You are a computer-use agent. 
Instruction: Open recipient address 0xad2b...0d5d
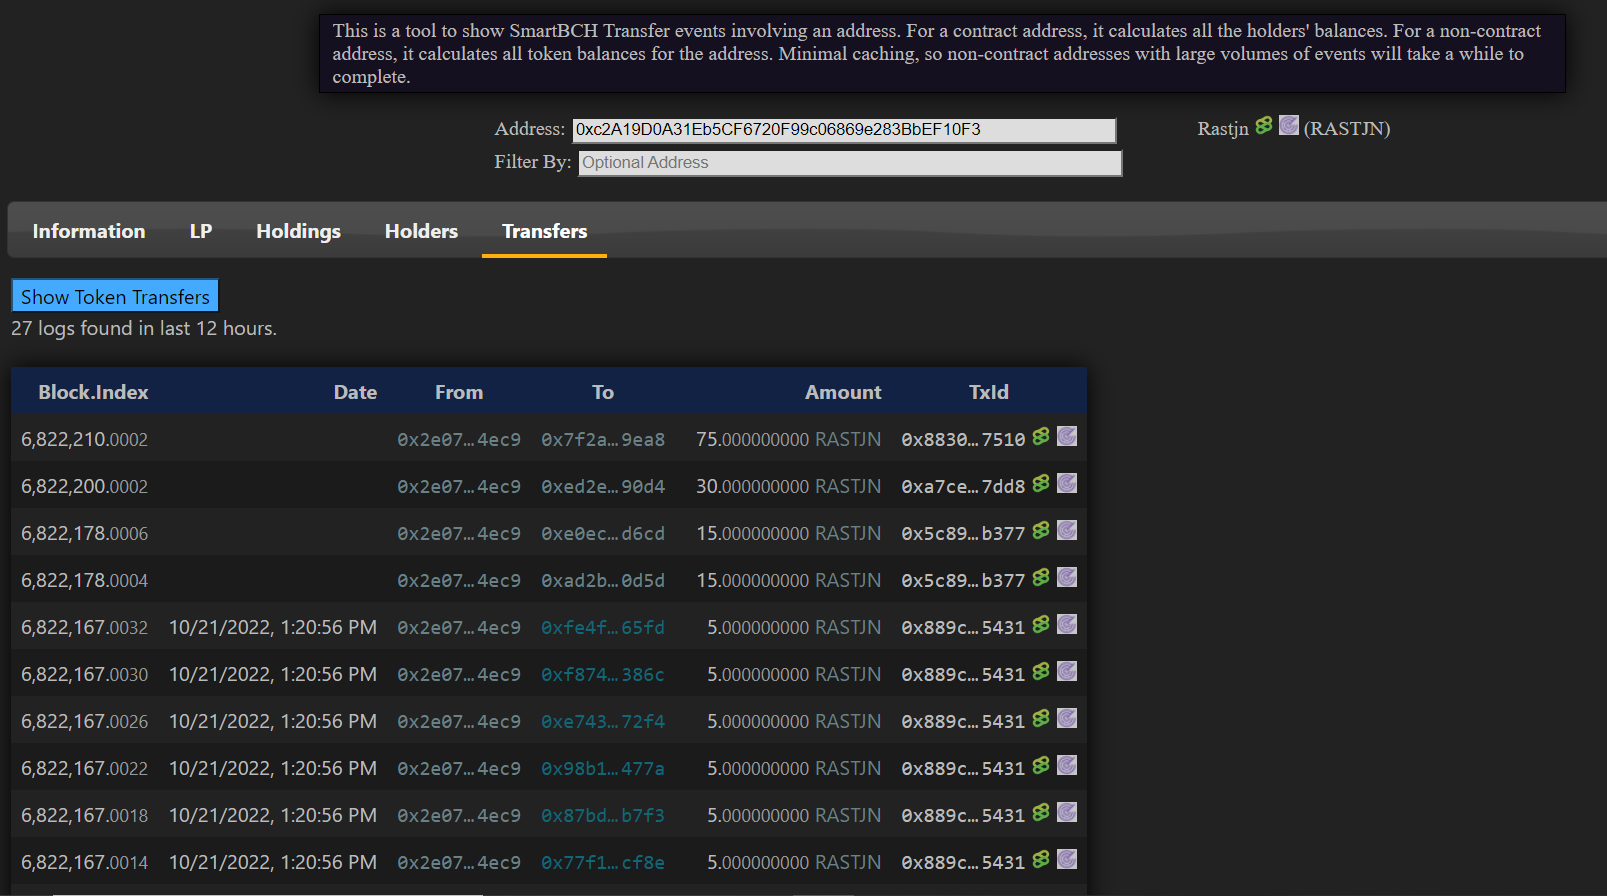pos(603,580)
